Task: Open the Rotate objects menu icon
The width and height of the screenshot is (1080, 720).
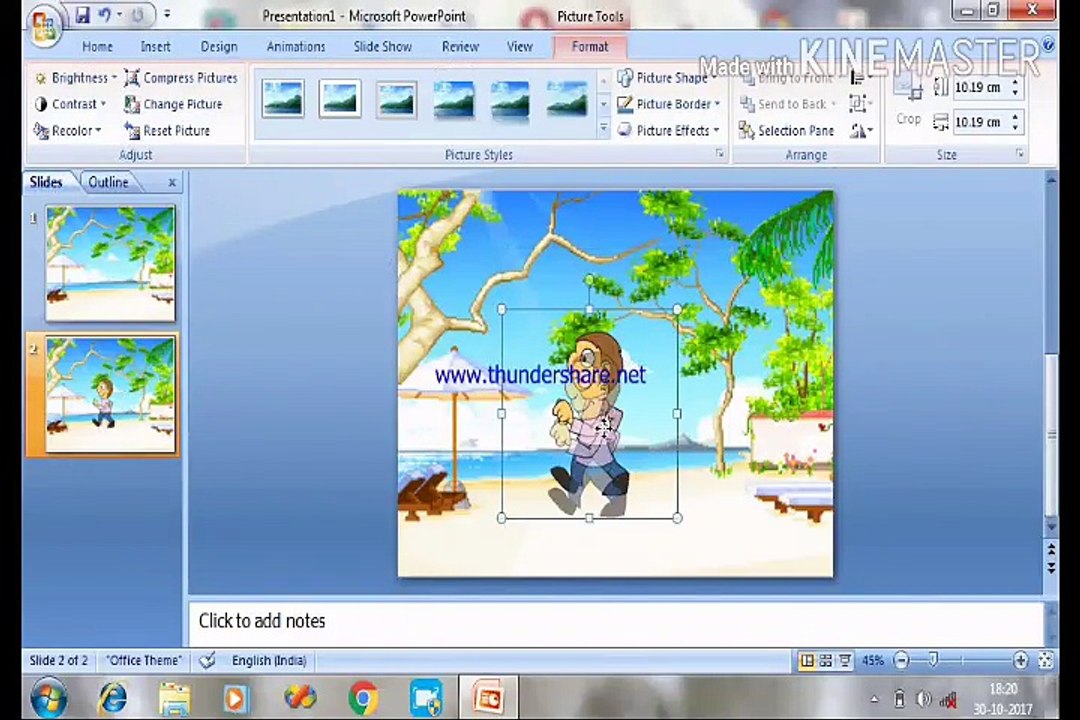Action: [x=862, y=130]
